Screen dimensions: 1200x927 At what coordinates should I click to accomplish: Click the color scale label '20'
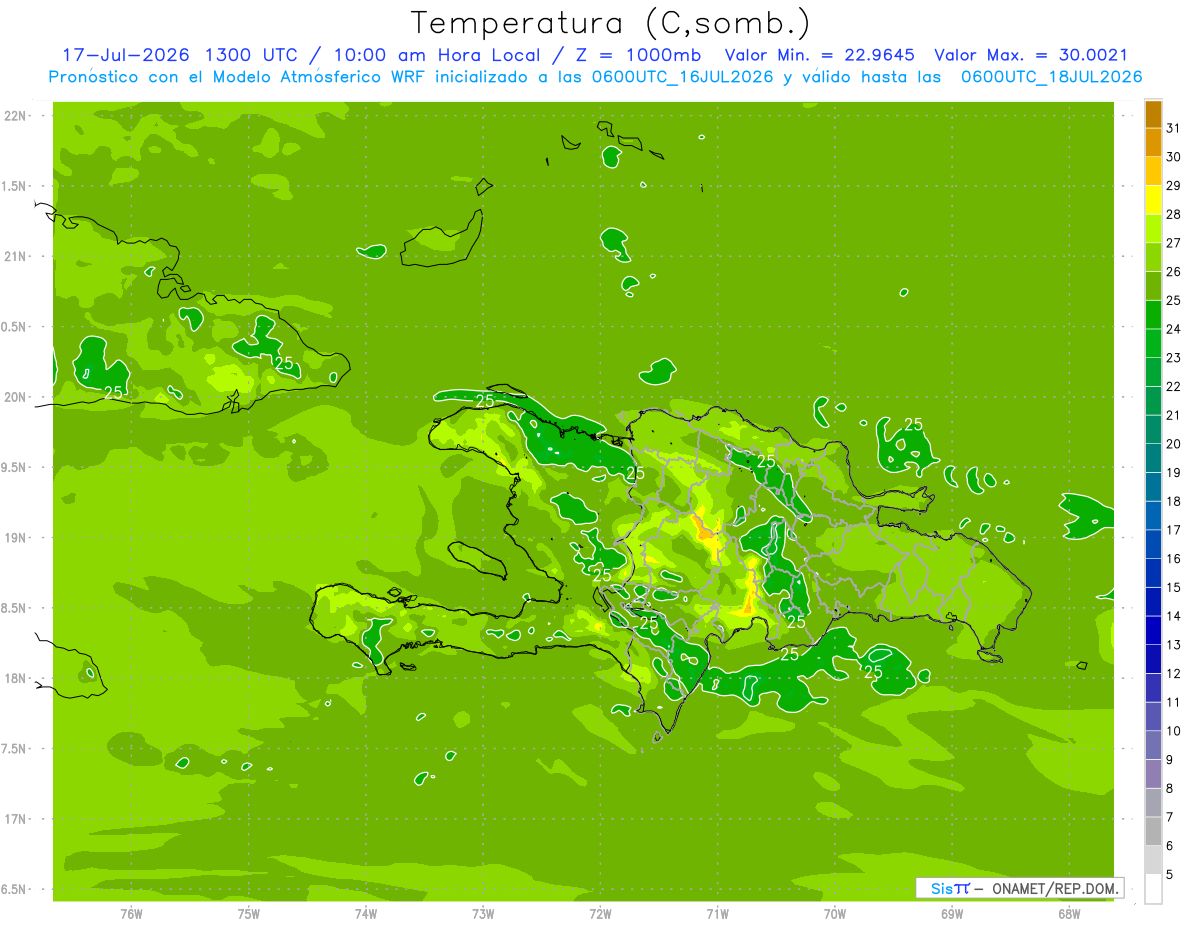click(x=1174, y=444)
